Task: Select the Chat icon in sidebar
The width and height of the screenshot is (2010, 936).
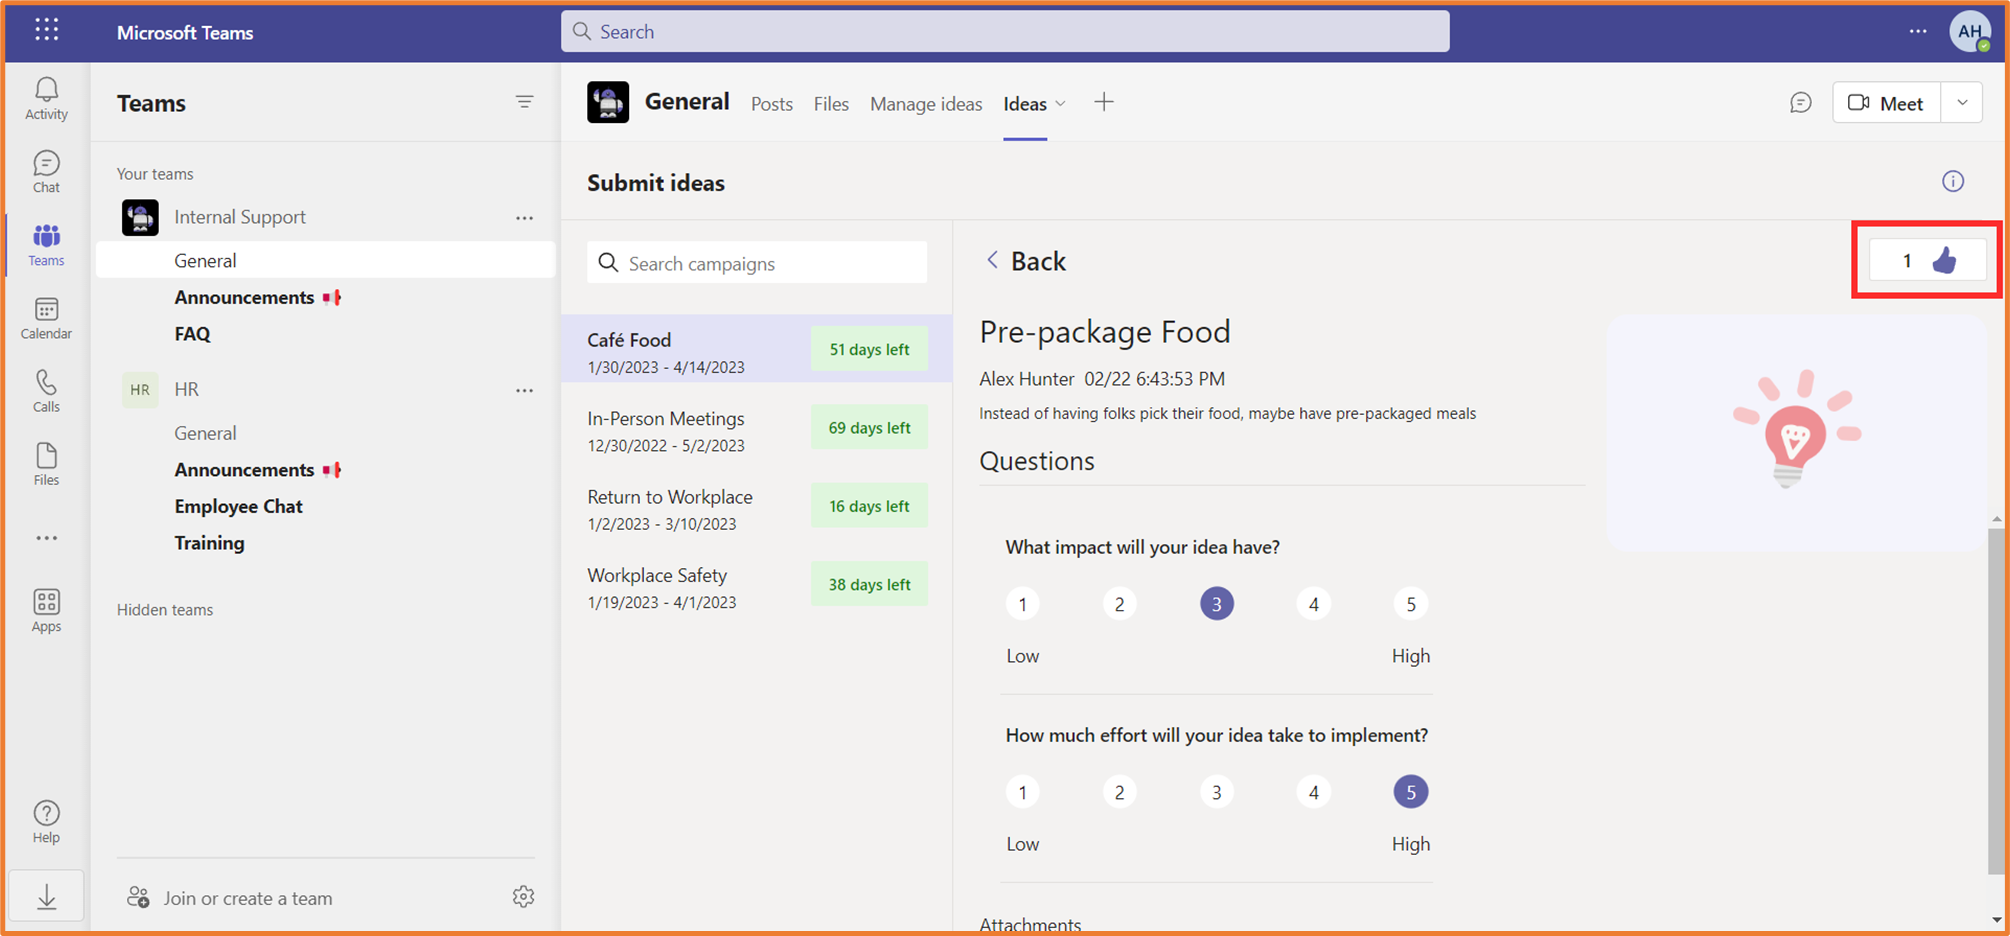Action: 45,170
